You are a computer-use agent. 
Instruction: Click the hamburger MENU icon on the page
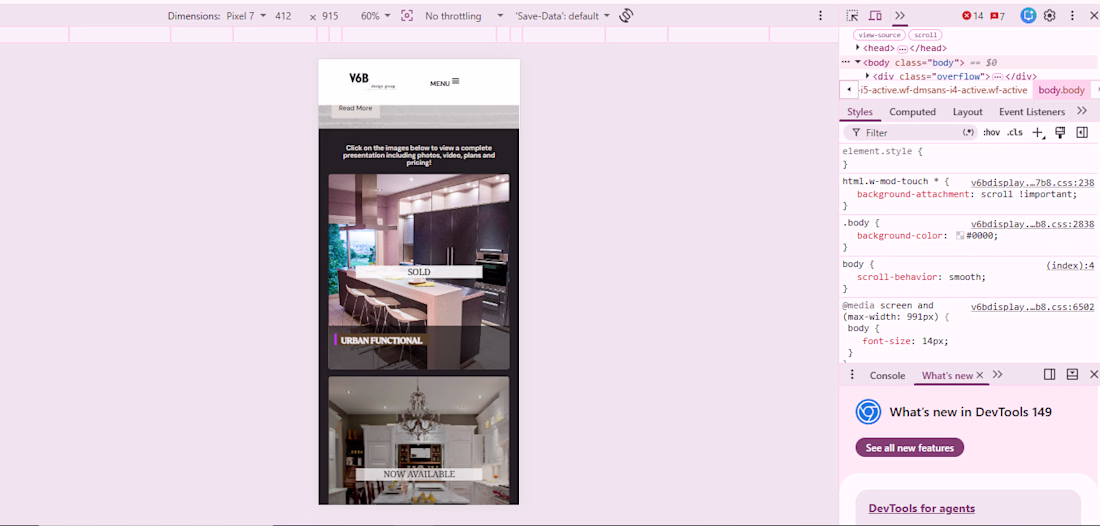(x=455, y=81)
